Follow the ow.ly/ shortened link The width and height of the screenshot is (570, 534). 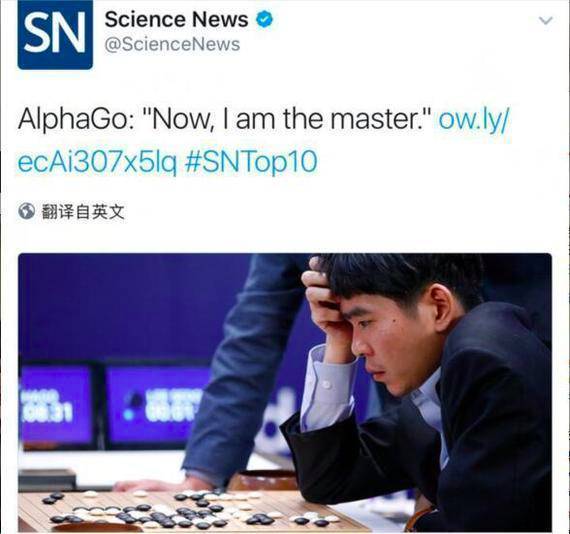tap(474, 120)
